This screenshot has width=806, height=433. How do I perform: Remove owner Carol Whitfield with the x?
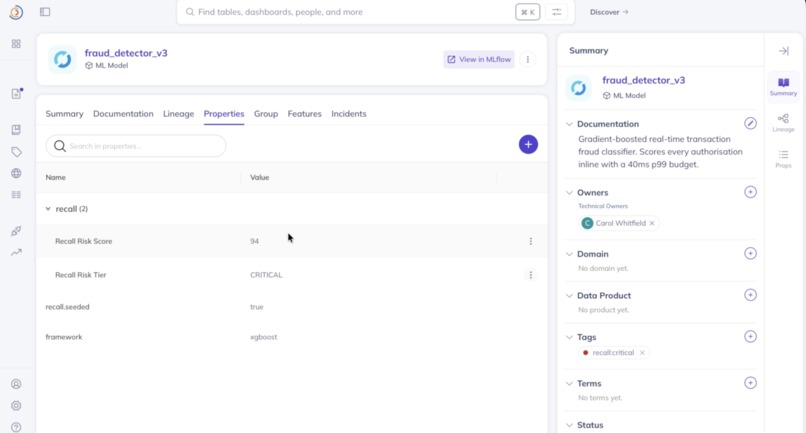pos(652,223)
